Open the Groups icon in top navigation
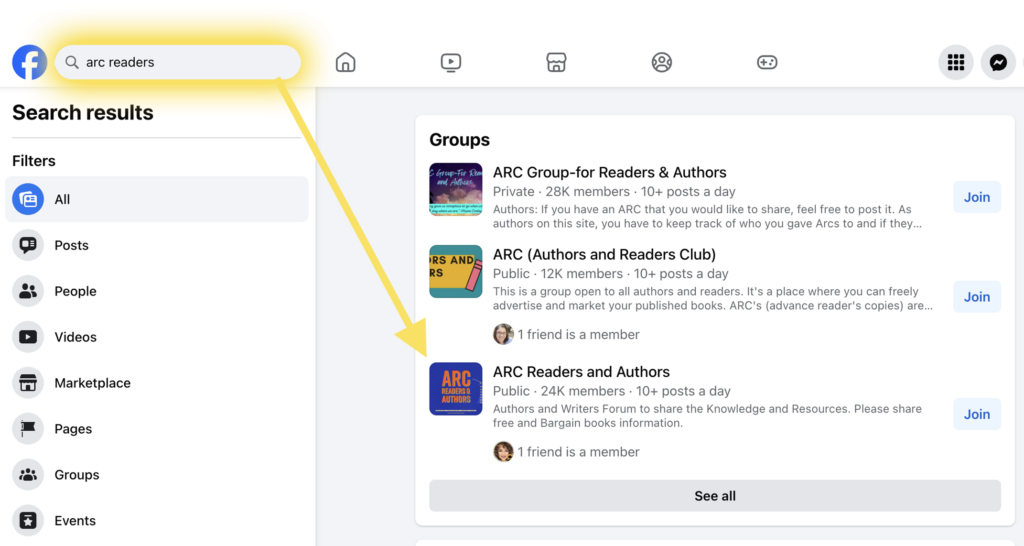This screenshot has height=546, width=1024. click(x=662, y=62)
